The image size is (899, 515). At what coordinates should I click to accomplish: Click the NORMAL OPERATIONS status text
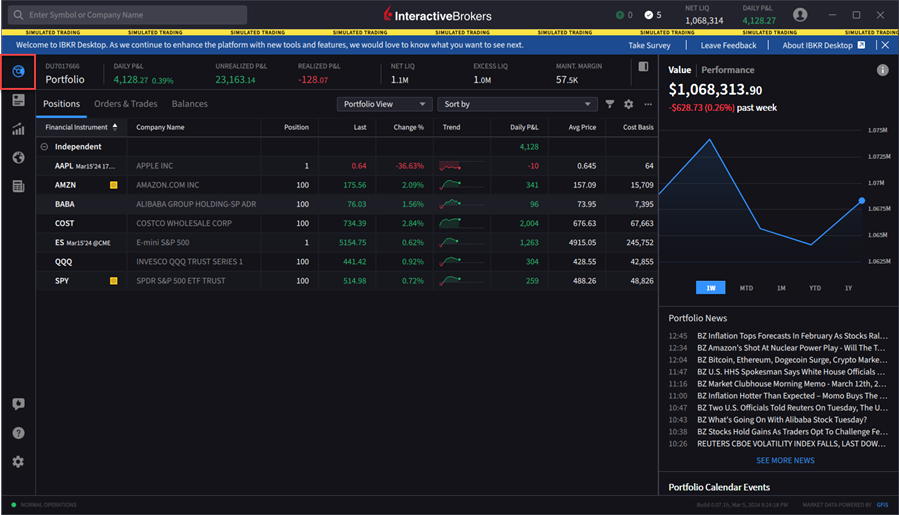(49, 505)
